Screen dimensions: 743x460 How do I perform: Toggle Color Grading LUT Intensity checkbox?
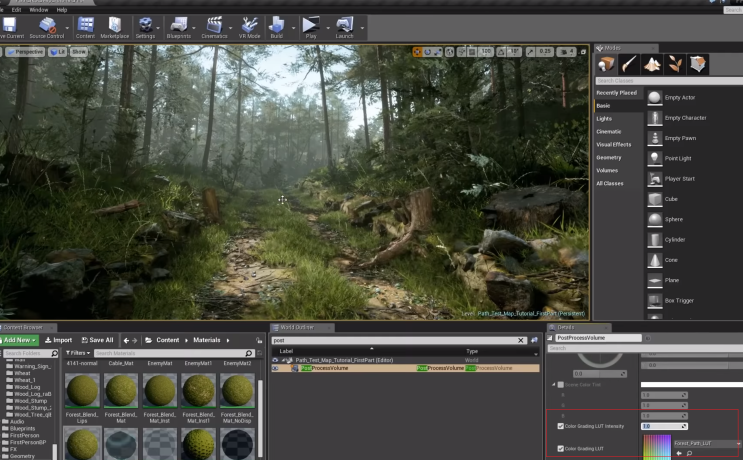point(560,426)
